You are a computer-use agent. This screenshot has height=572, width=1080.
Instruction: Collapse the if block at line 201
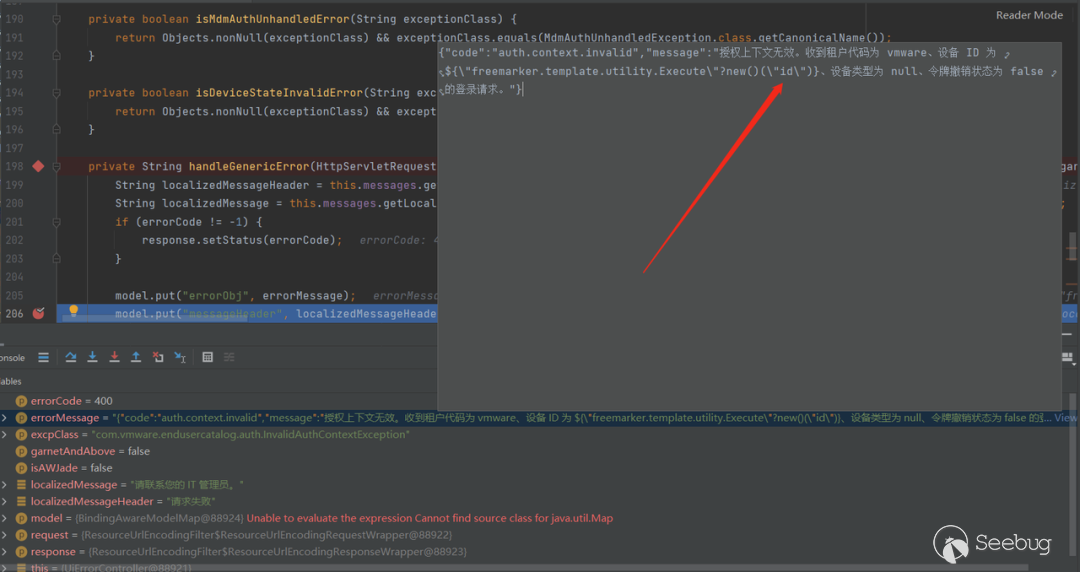coord(56,222)
